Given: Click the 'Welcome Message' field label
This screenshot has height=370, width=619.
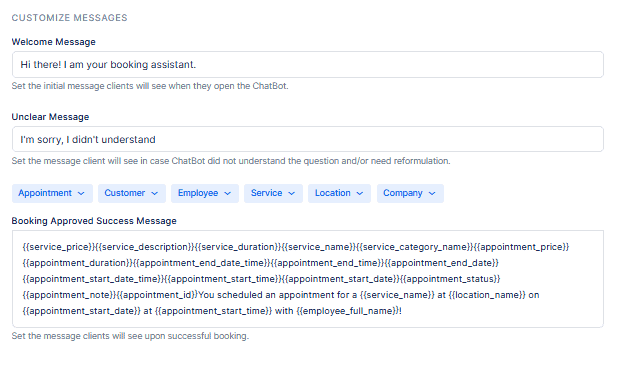Looking at the screenshot, I should click(53, 42).
